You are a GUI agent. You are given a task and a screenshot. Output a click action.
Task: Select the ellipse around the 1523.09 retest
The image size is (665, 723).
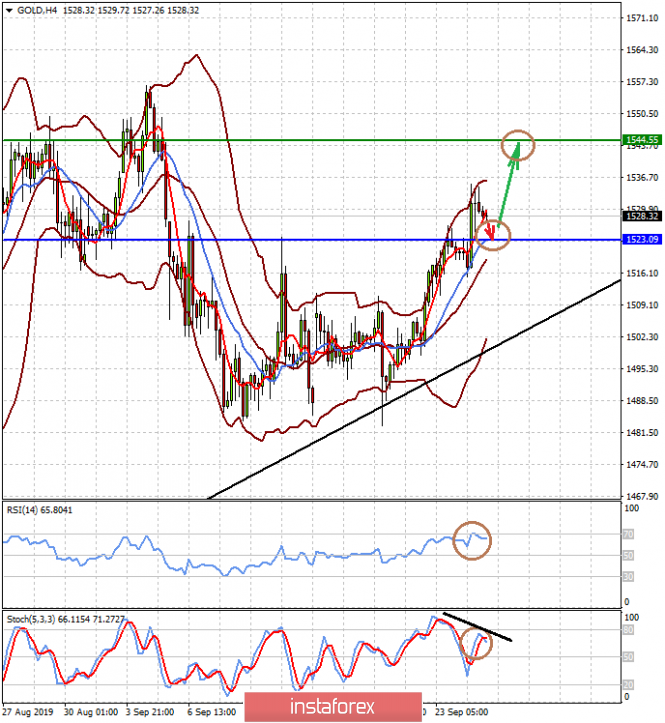click(x=493, y=235)
